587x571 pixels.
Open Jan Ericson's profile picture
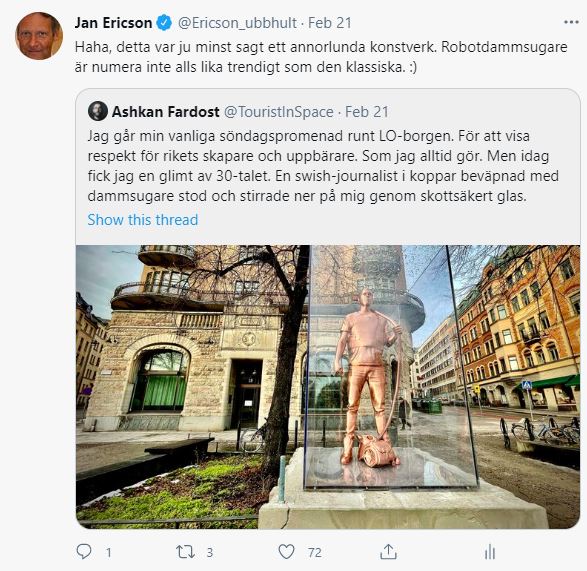click(39, 36)
